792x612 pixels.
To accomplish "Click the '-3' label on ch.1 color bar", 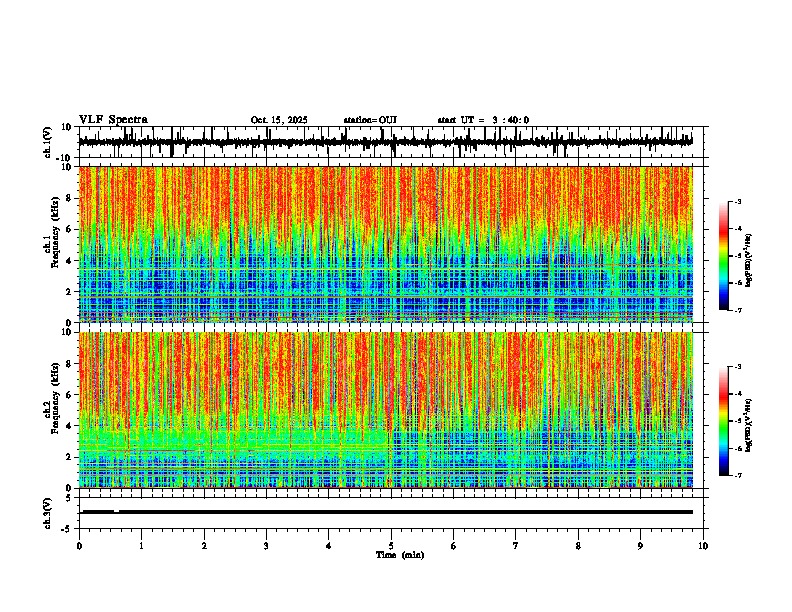I will coord(737,201).
